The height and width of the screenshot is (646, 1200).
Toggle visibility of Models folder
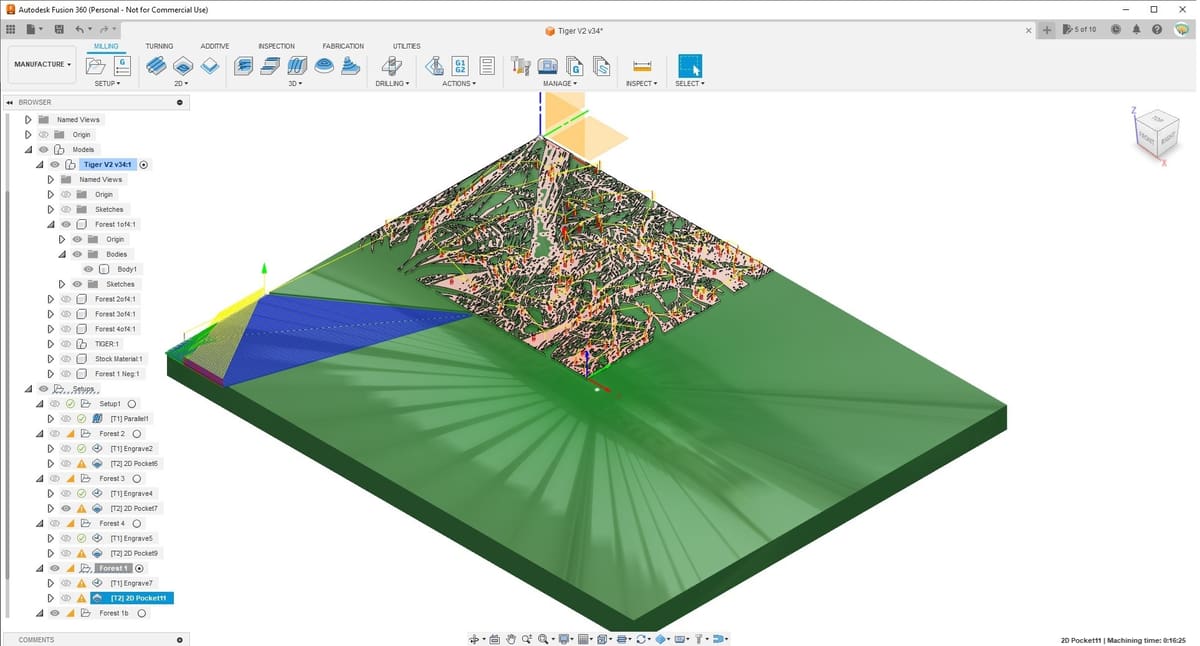tap(43, 150)
